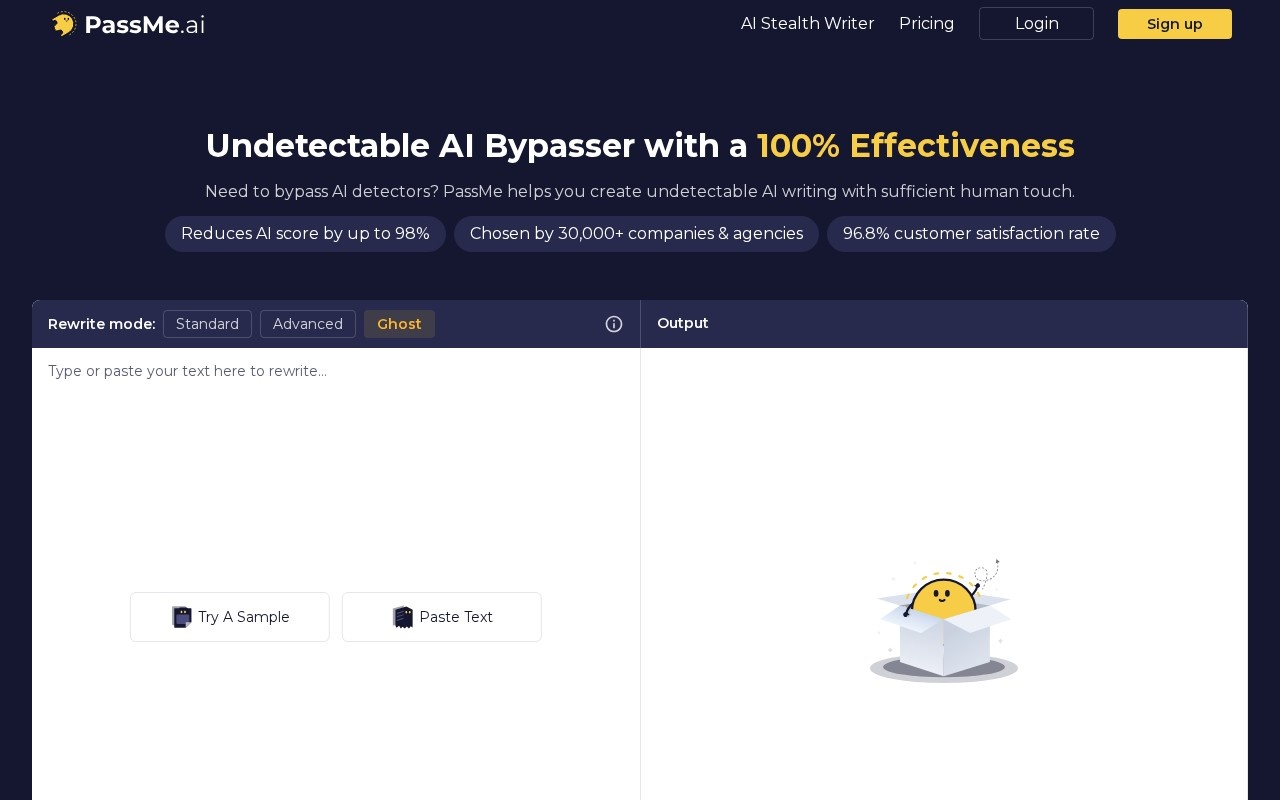
Task: Click the PassMe.ai brand name text
Action: pyautogui.click(x=145, y=25)
